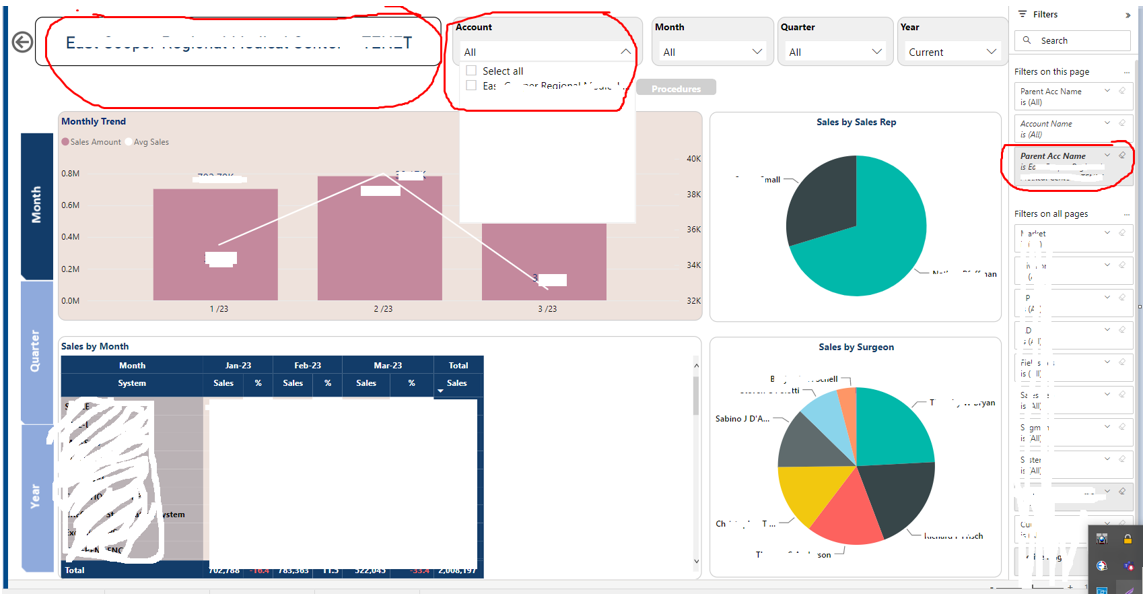Click the Teams icon in system tray
Viewport: 1148px width, 603px height.
[1128, 566]
